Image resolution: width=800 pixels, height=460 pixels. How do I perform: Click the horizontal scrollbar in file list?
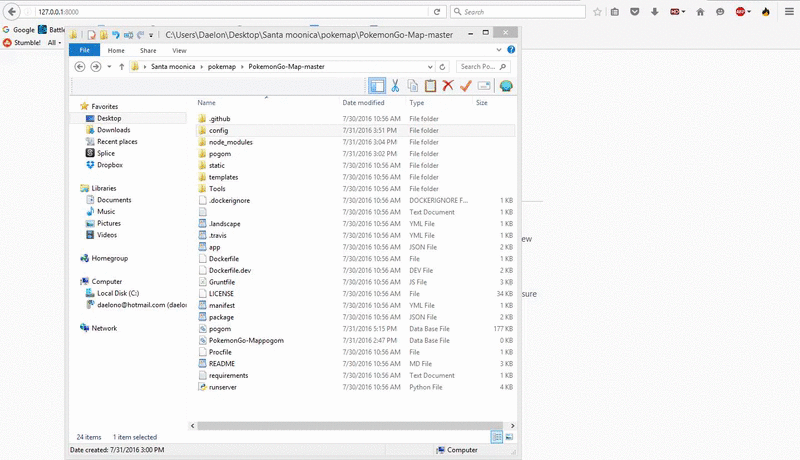click(349, 425)
